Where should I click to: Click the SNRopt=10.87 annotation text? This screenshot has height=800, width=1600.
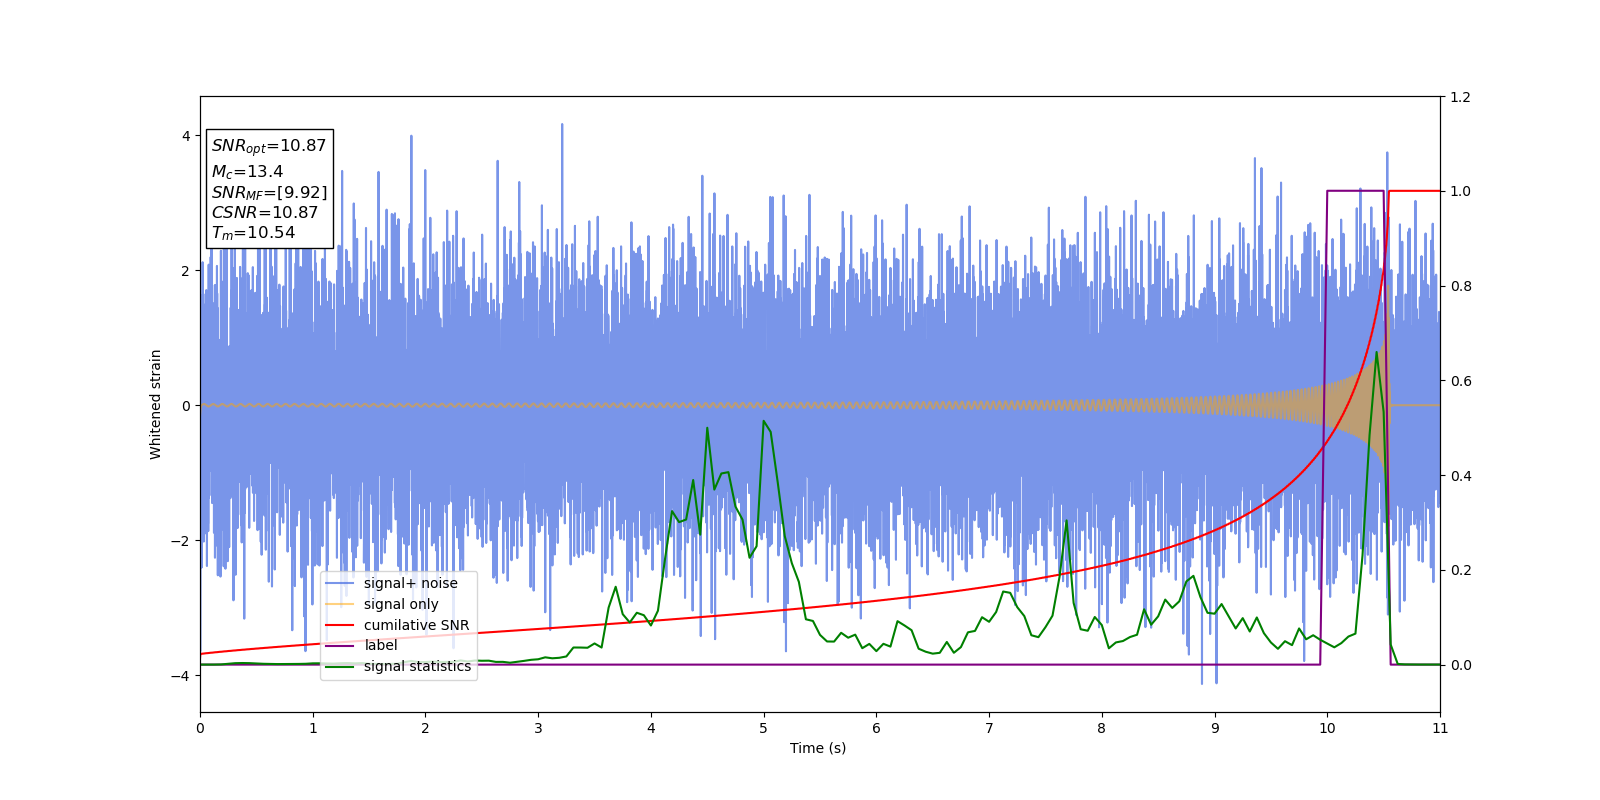[269, 146]
